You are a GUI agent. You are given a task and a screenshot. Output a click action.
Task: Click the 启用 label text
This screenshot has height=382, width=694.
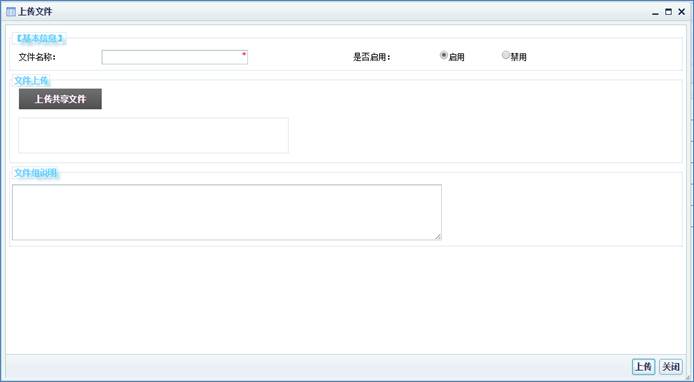456,57
